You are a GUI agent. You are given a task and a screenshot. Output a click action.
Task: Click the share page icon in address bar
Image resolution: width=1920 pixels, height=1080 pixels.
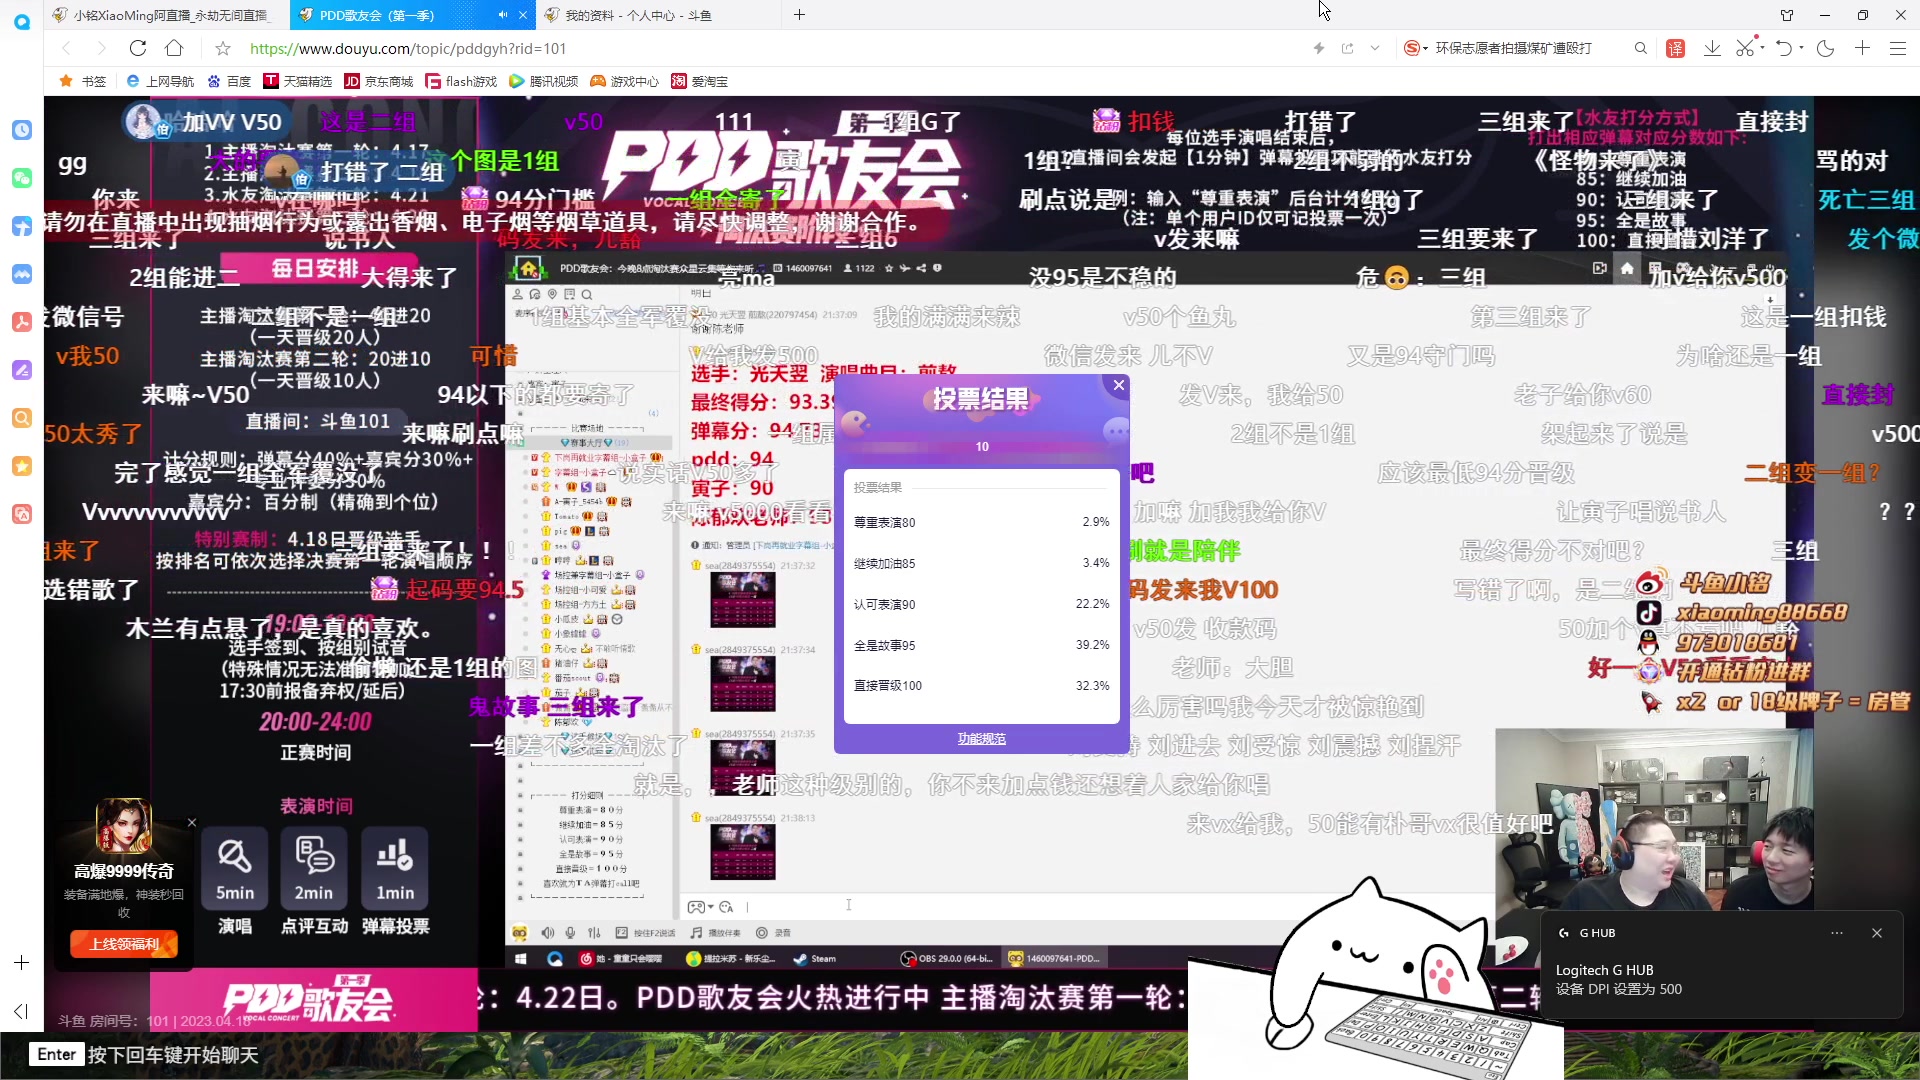(1347, 48)
